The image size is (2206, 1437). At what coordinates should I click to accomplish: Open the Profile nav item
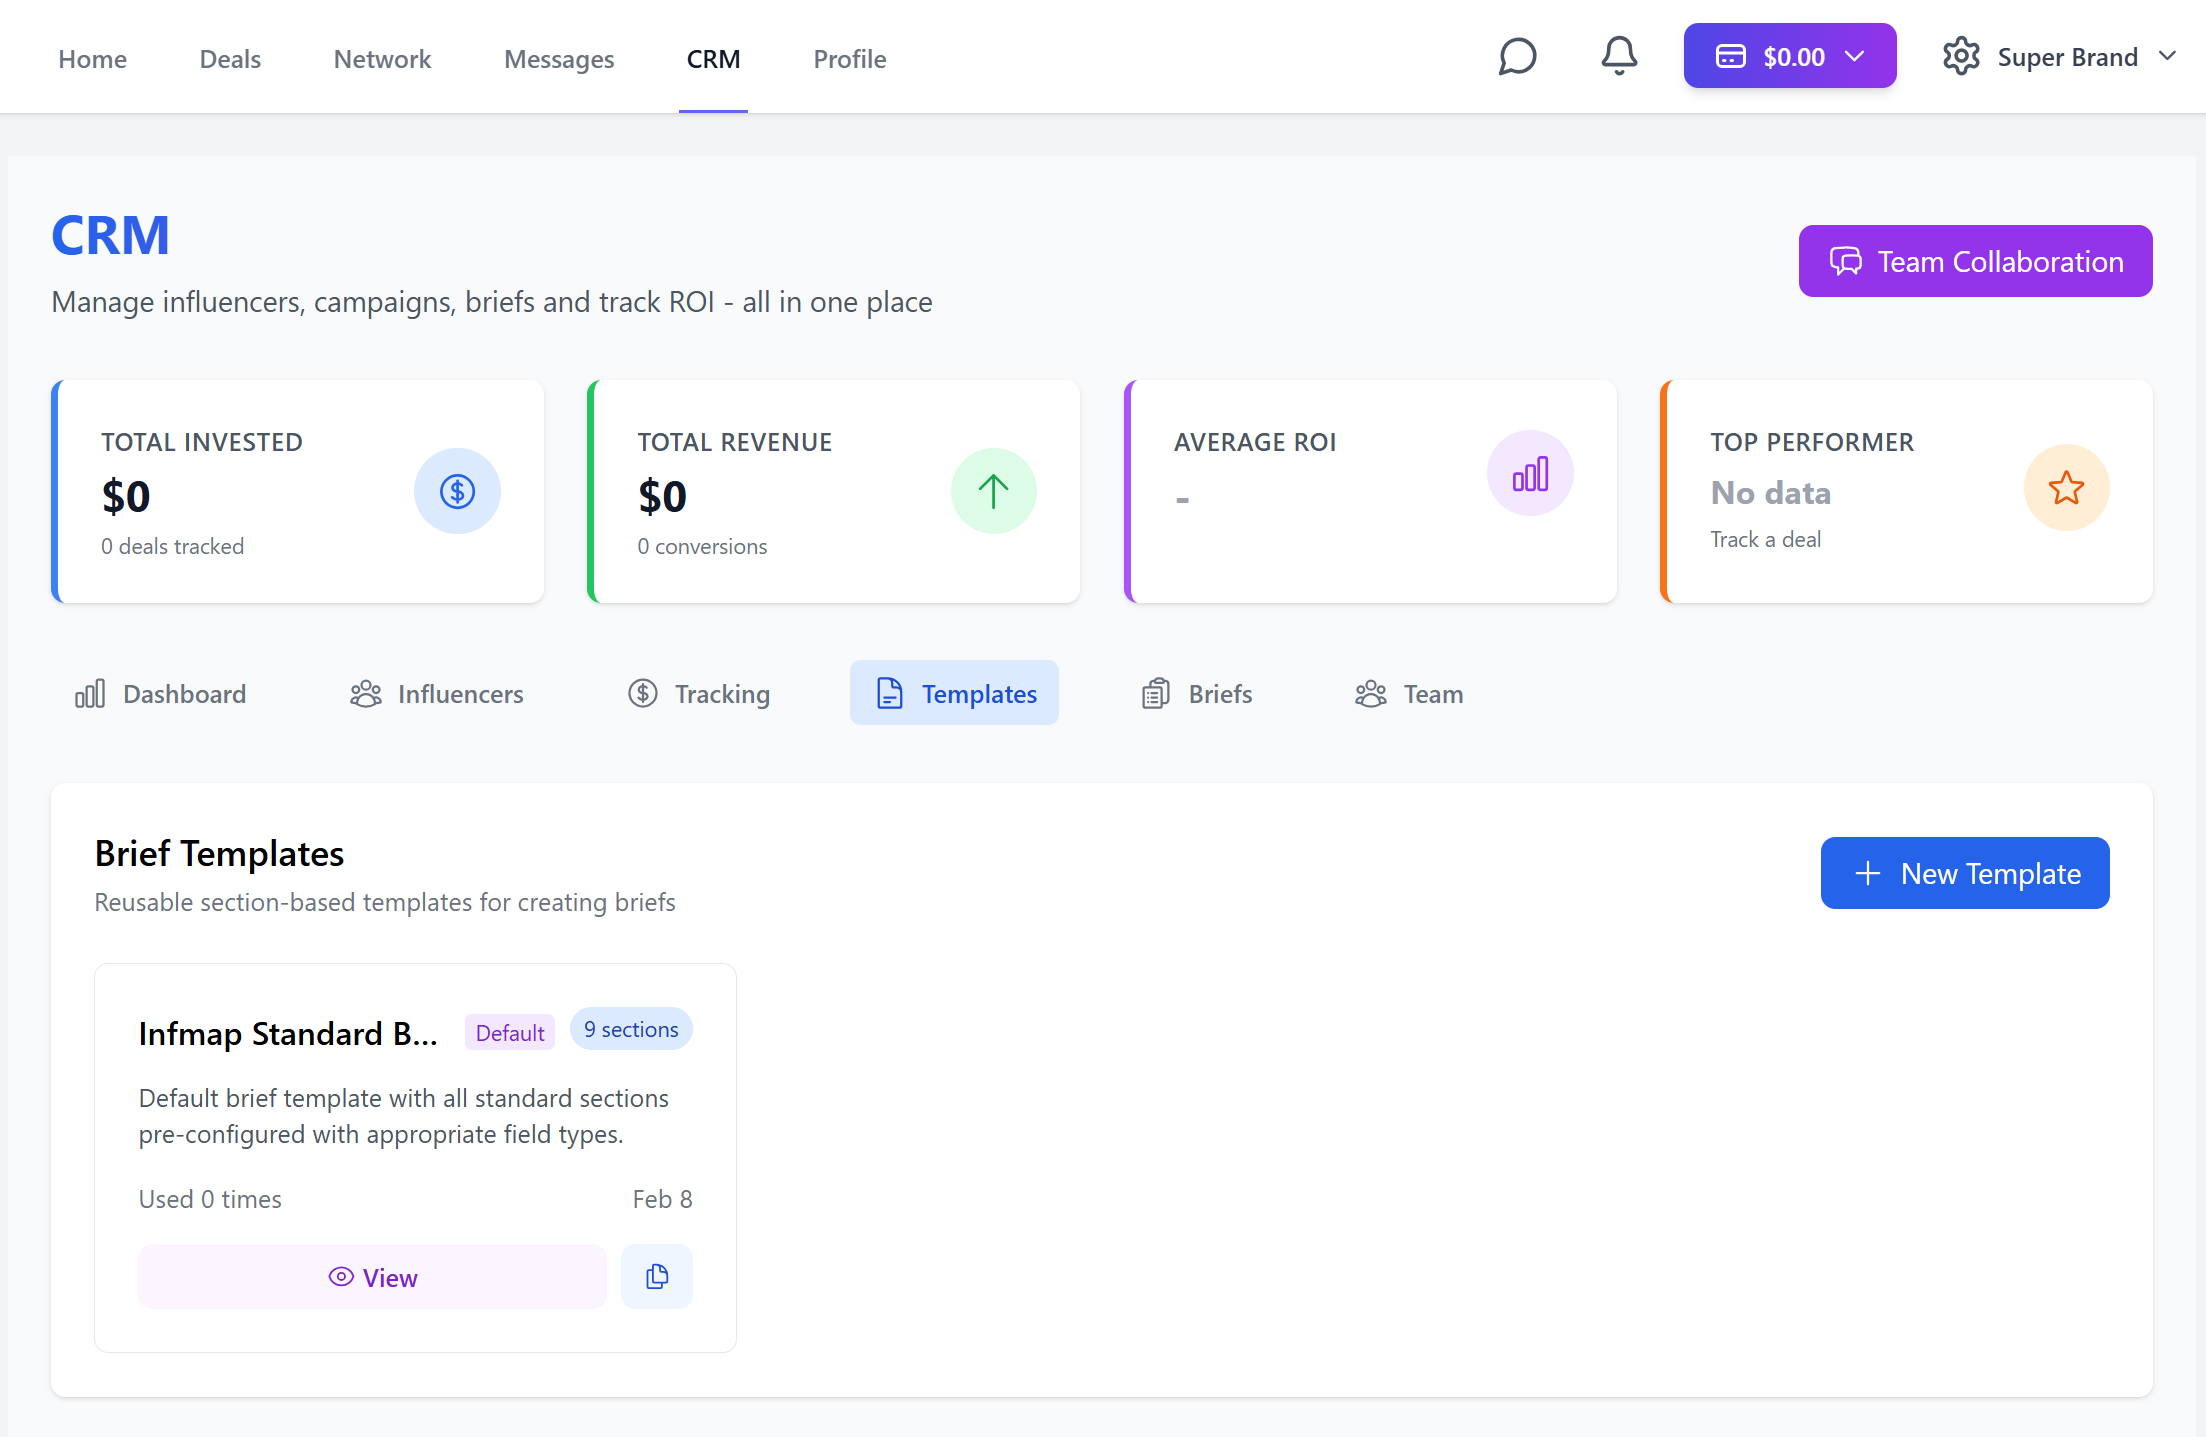tap(849, 59)
